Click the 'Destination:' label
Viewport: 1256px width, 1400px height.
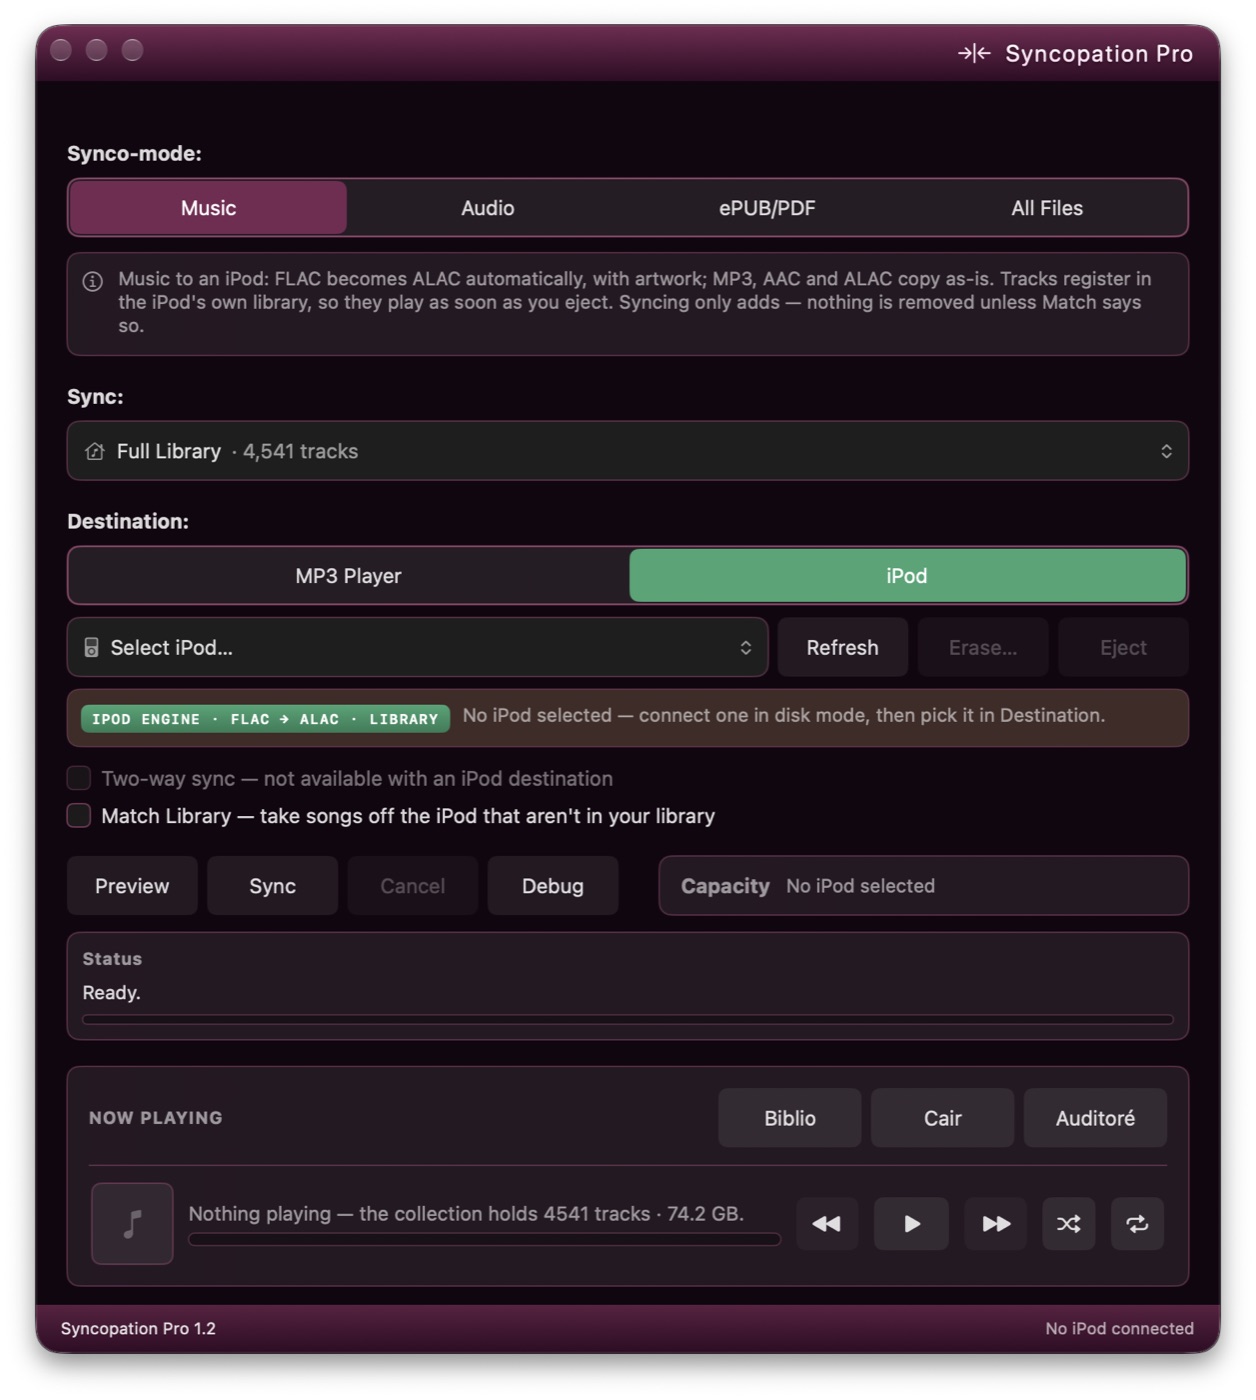pos(128,521)
